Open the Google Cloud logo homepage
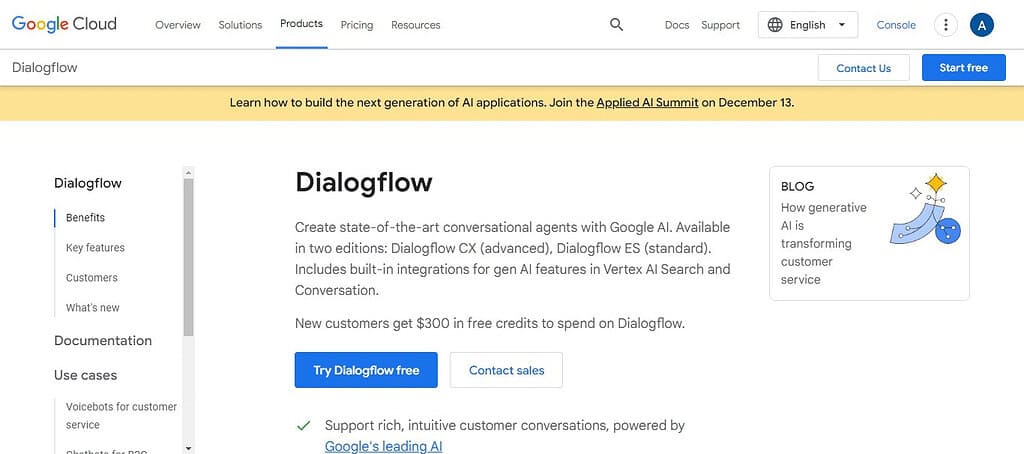 (x=64, y=24)
